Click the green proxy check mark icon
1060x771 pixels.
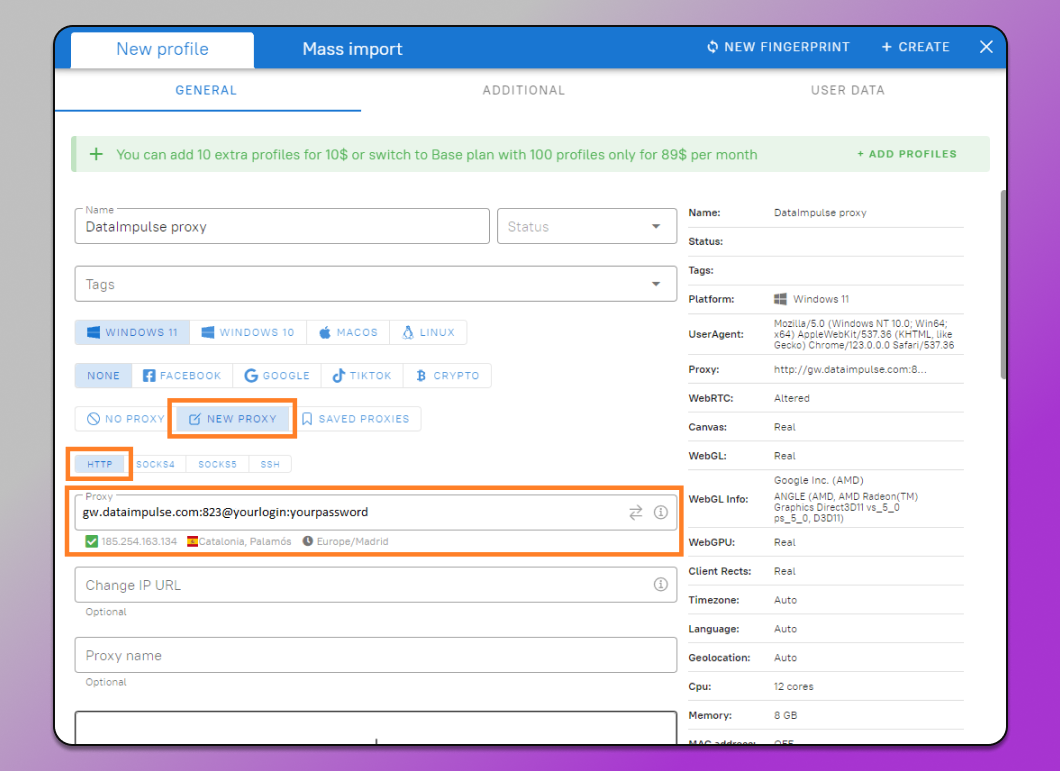[91, 541]
